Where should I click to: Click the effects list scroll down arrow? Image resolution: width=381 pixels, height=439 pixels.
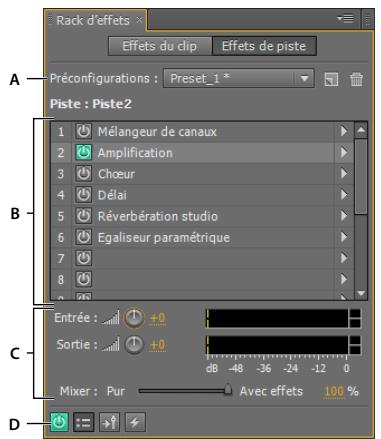click(x=361, y=293)
